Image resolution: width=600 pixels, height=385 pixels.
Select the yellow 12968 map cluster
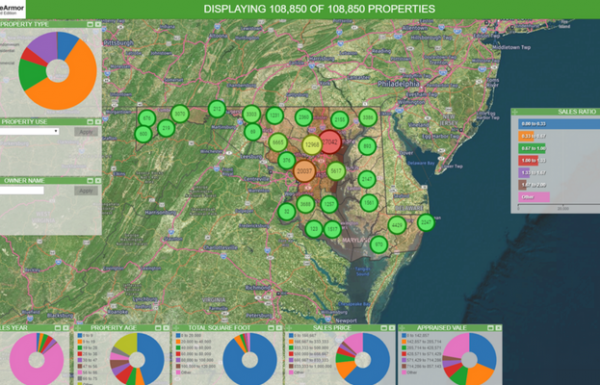click(x=312, y=145)
